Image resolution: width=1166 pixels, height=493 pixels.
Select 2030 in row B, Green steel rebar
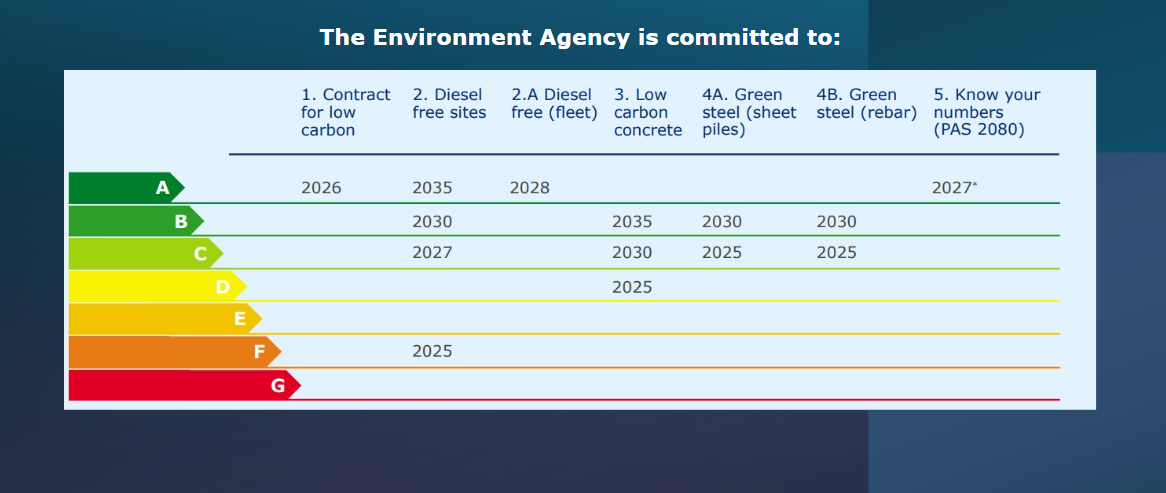[x=837, y=222]
